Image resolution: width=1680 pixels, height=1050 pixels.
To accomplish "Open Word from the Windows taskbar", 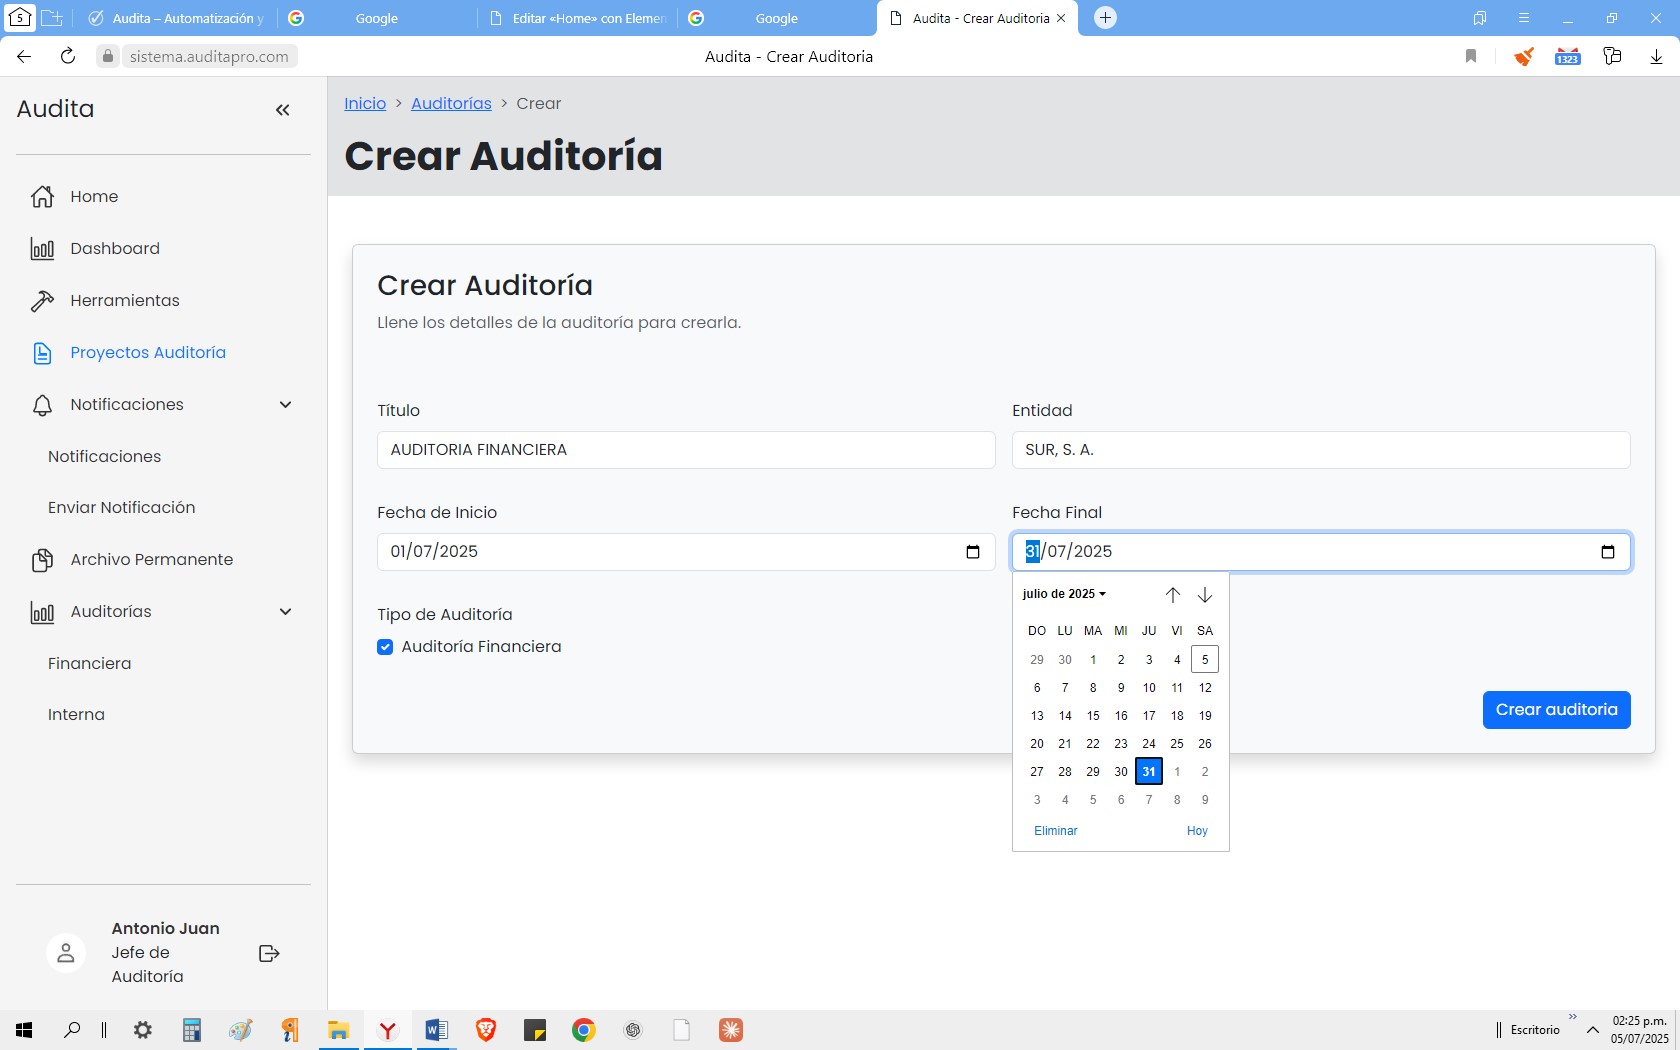I will click(x=436, y=1030).
